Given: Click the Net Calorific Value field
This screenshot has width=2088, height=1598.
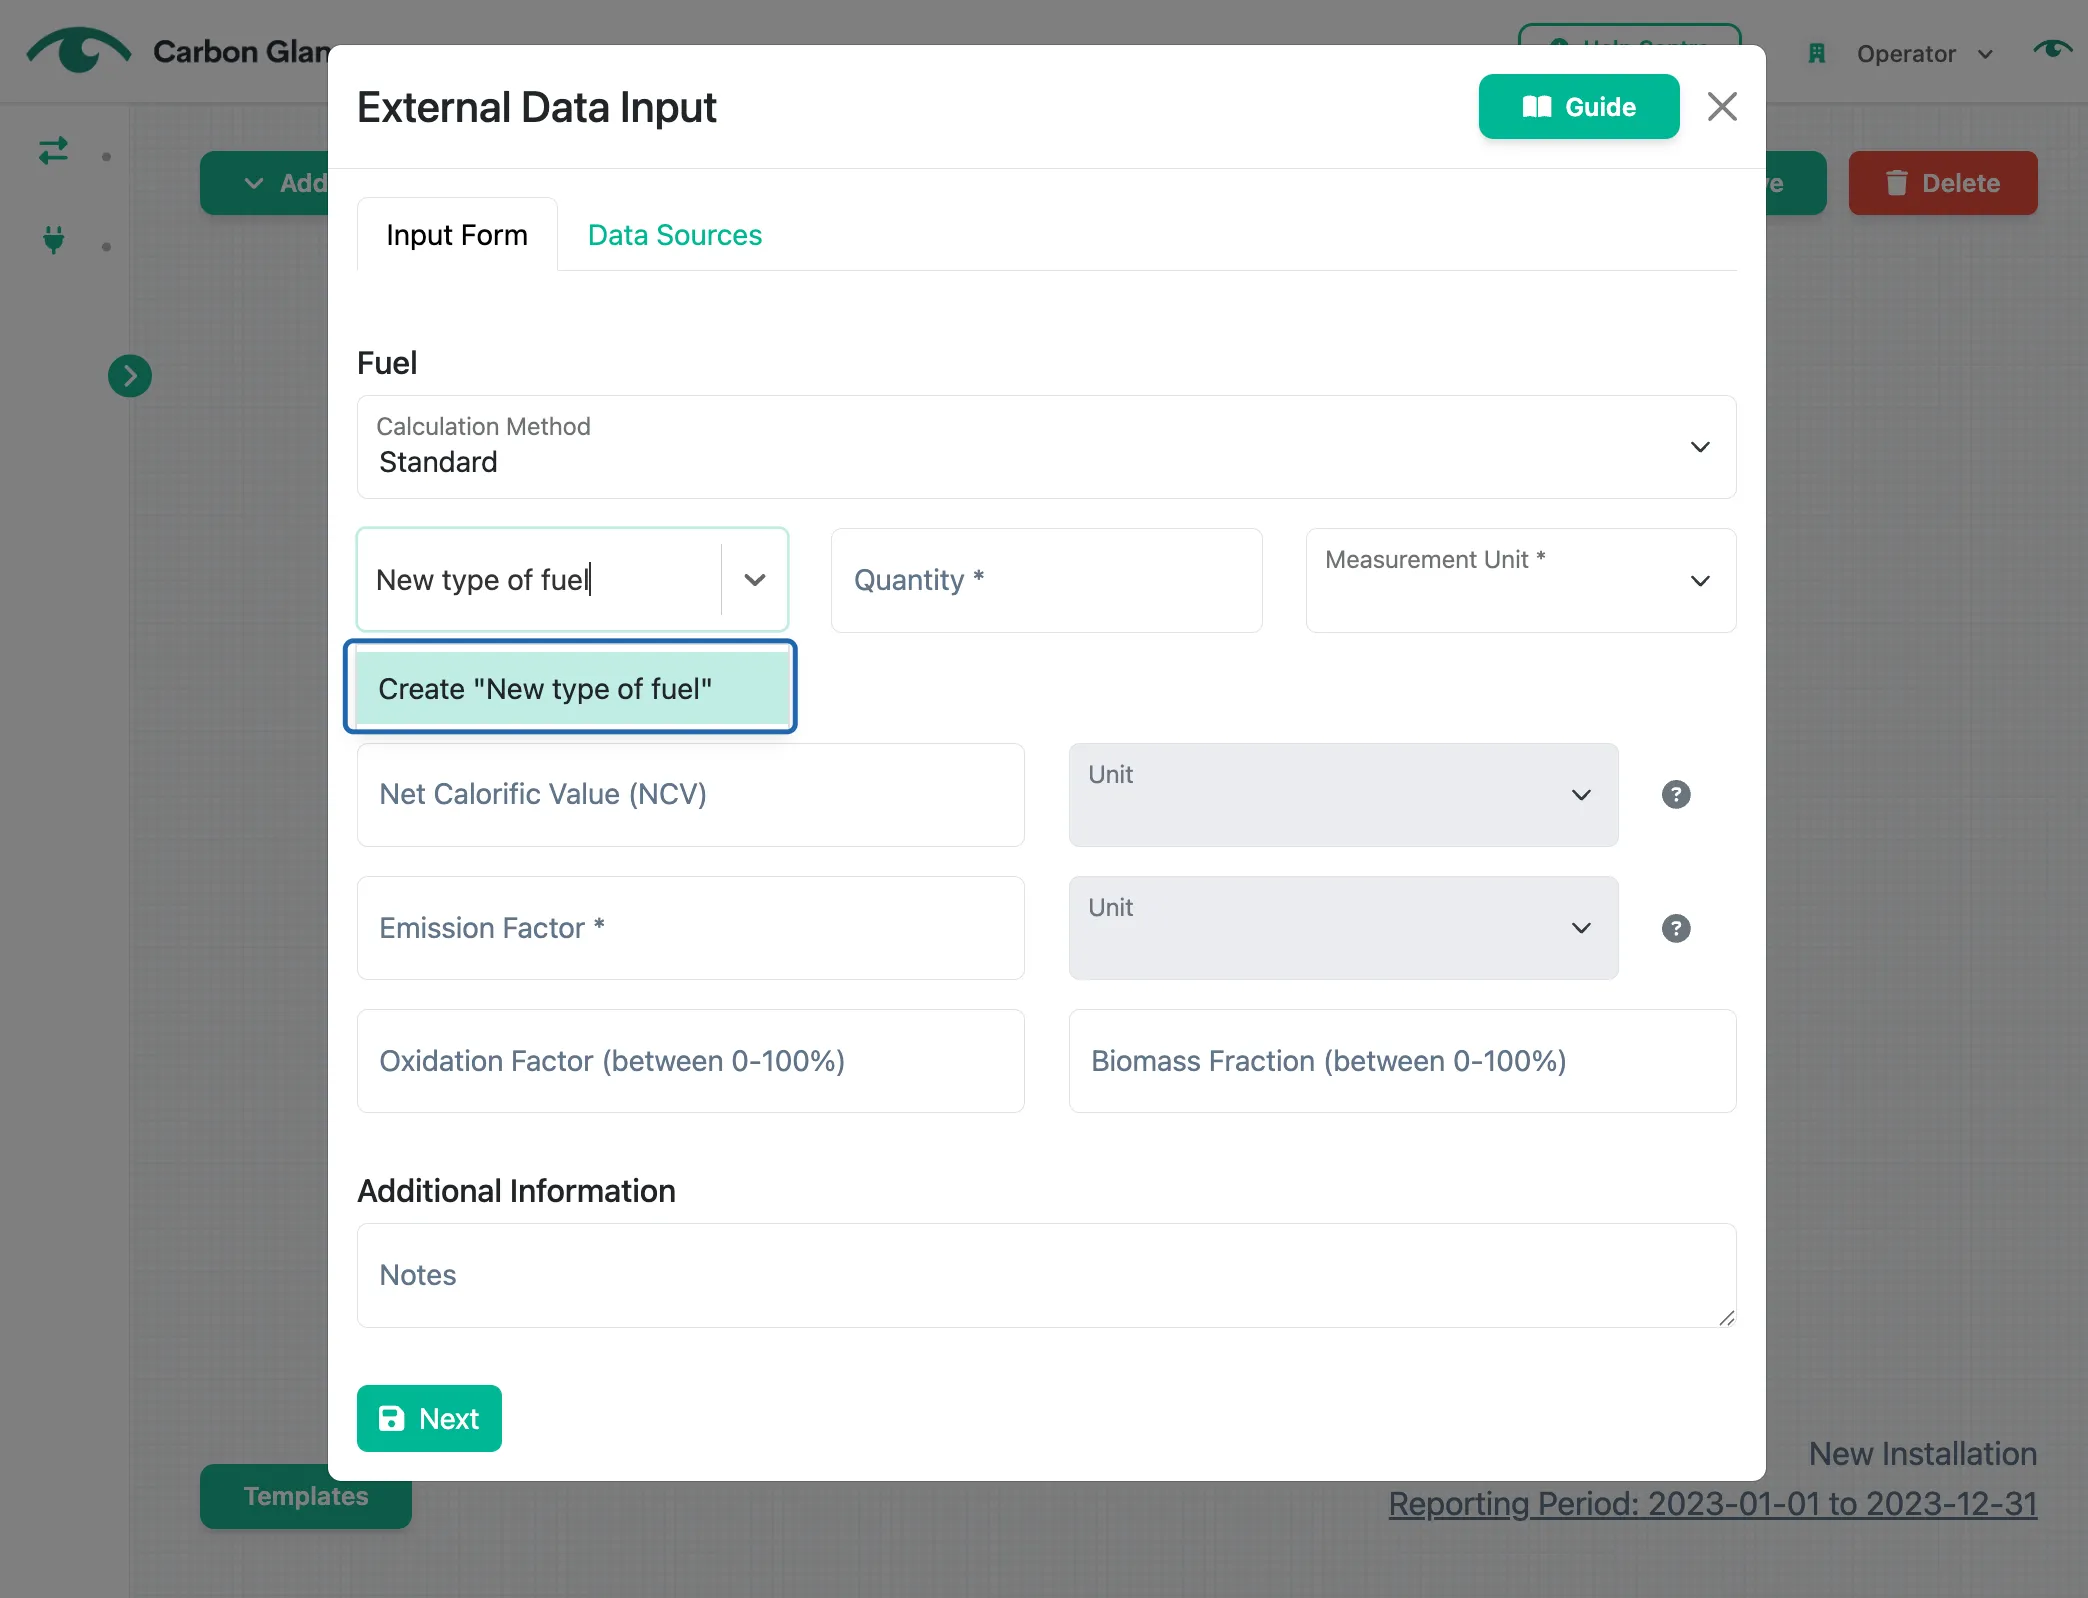Looking at the screenshot, I should (690, 795).
